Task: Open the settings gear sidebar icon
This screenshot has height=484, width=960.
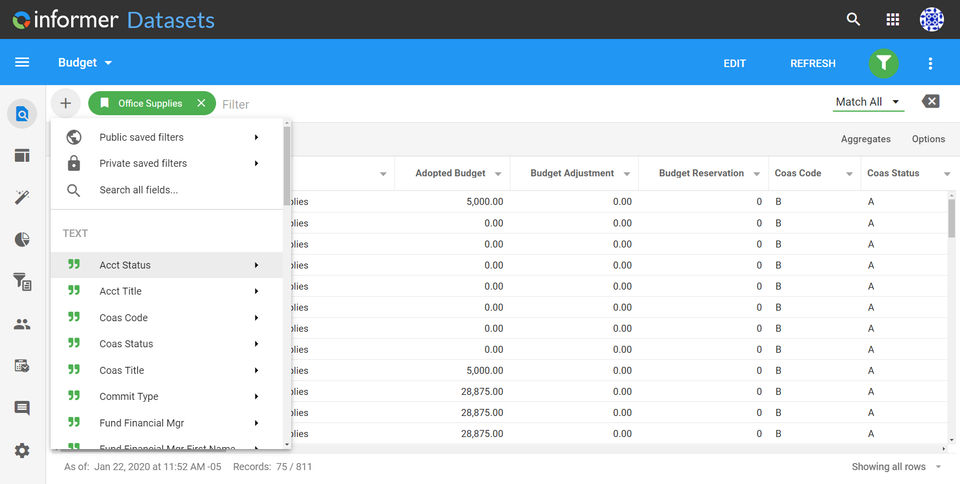Action: pos(22,451)
